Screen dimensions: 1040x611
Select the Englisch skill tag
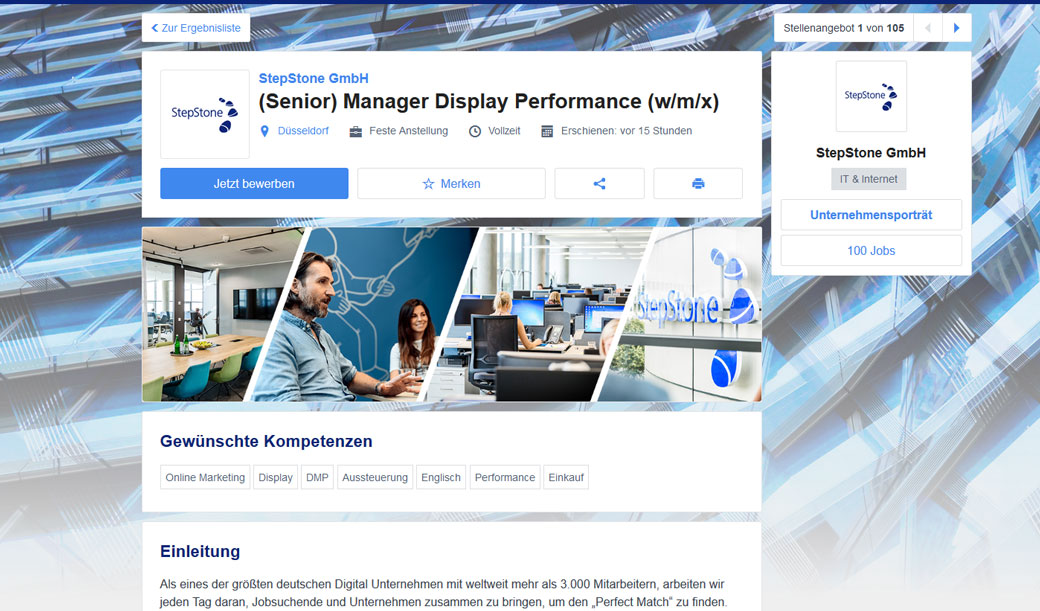click(x=441, y=478)
